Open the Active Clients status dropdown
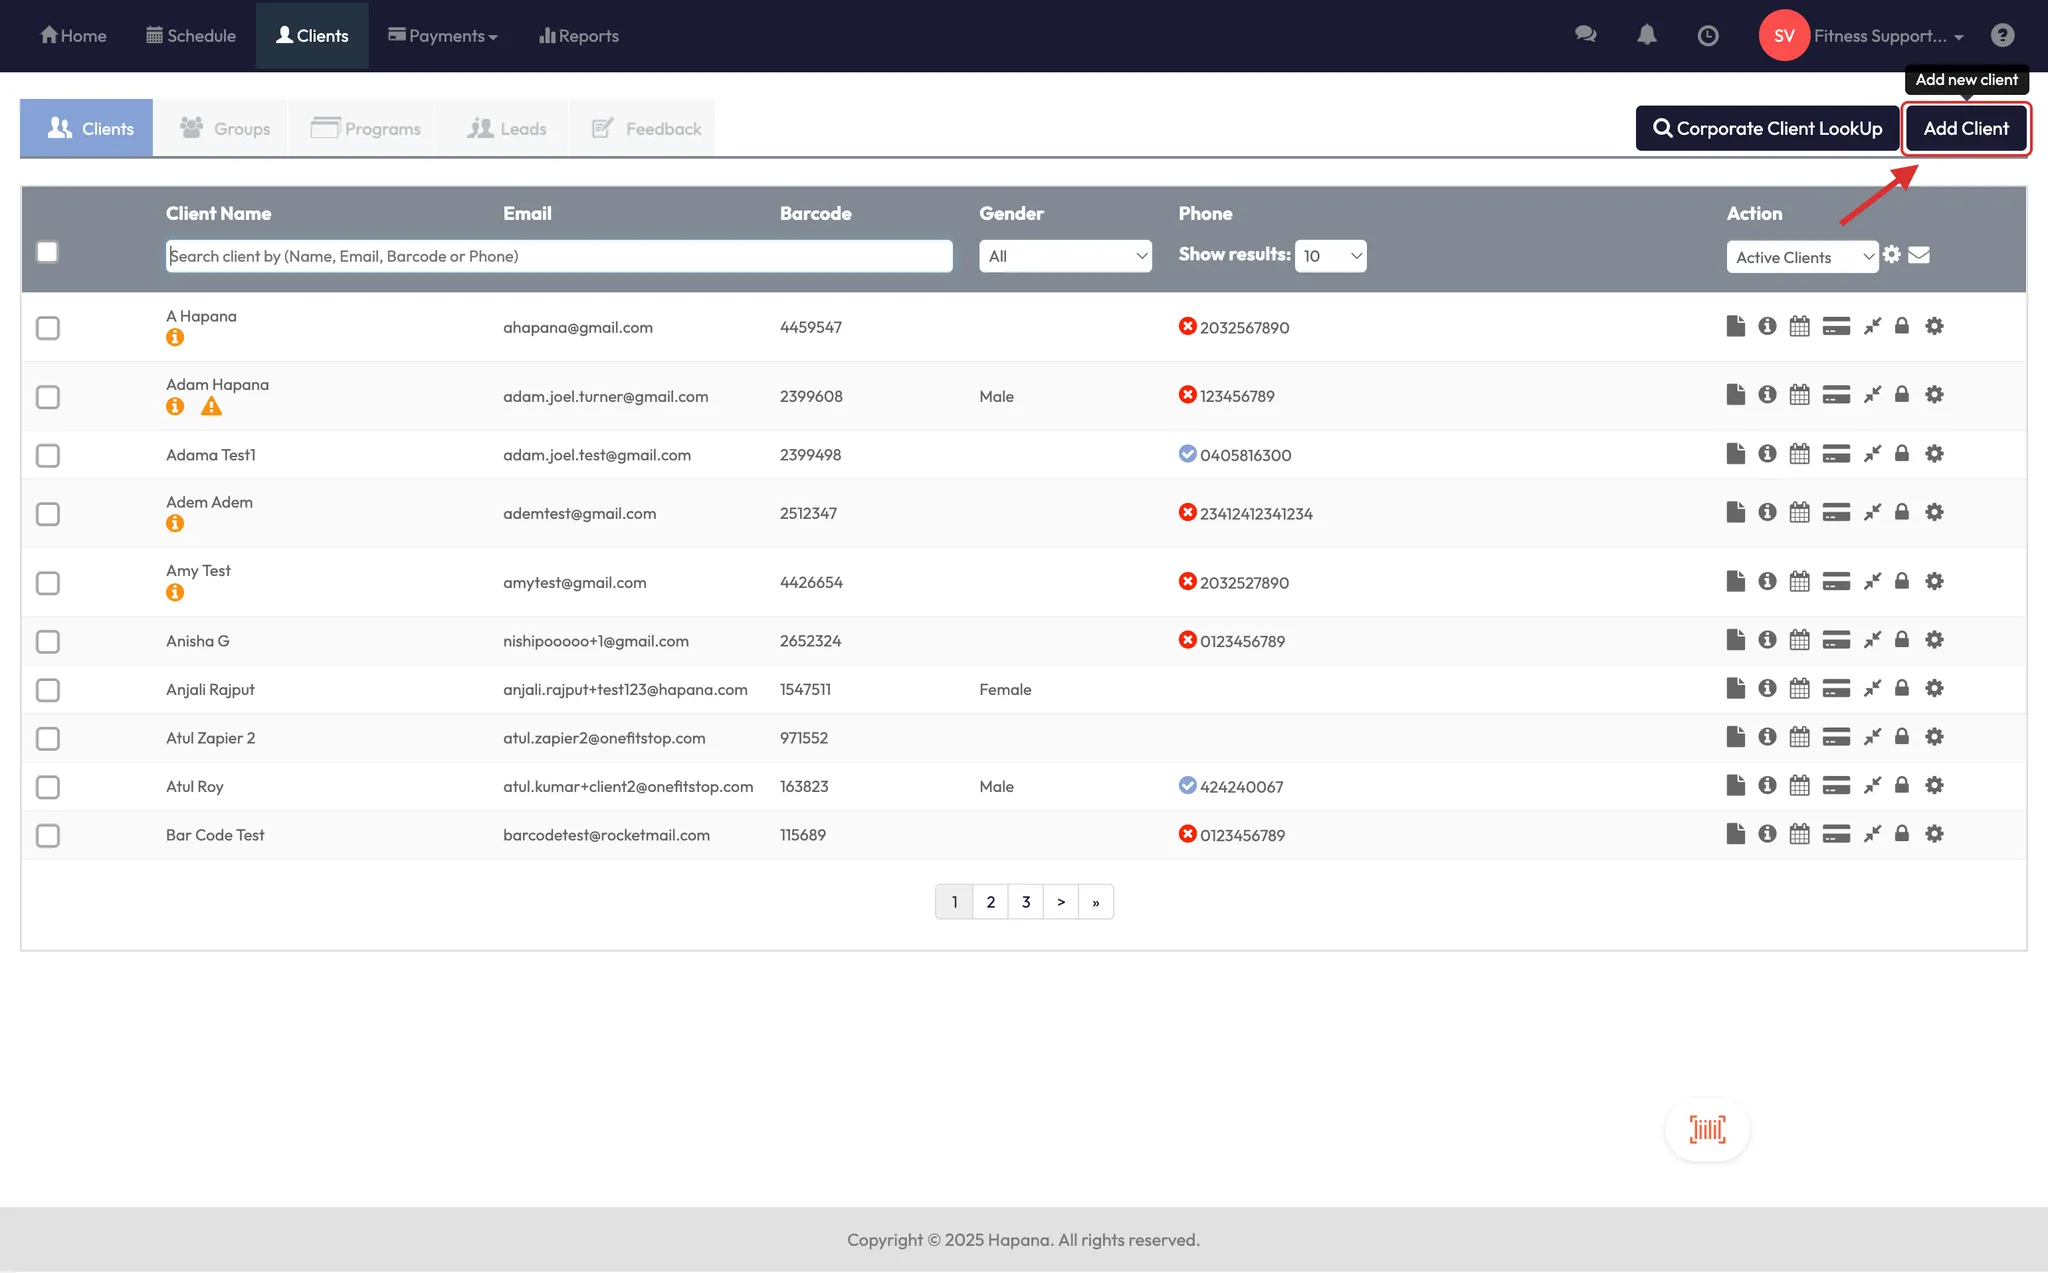 tap(1802, 257)
